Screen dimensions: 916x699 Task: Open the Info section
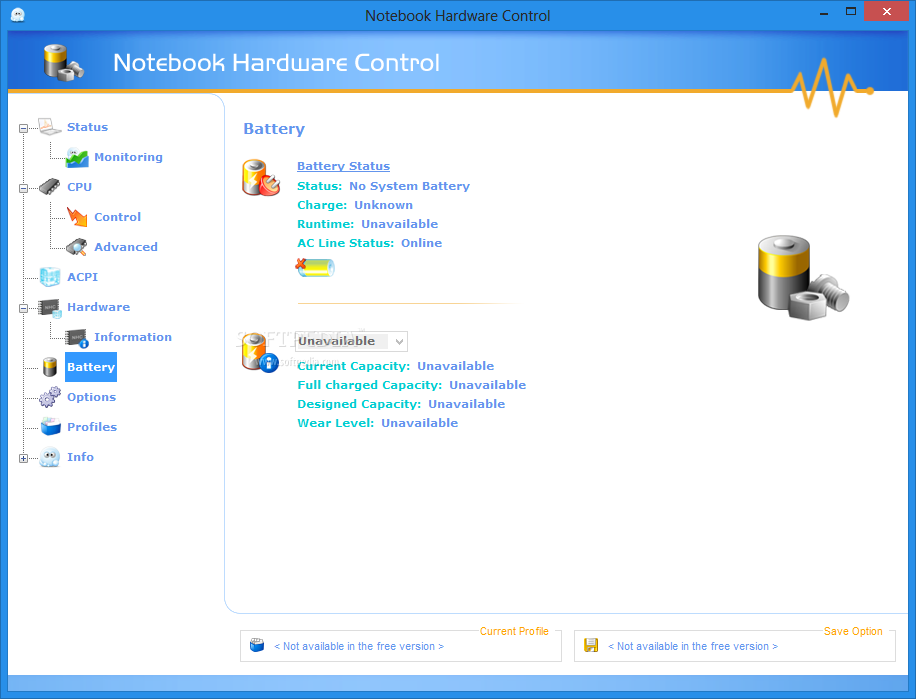[81, 457]
